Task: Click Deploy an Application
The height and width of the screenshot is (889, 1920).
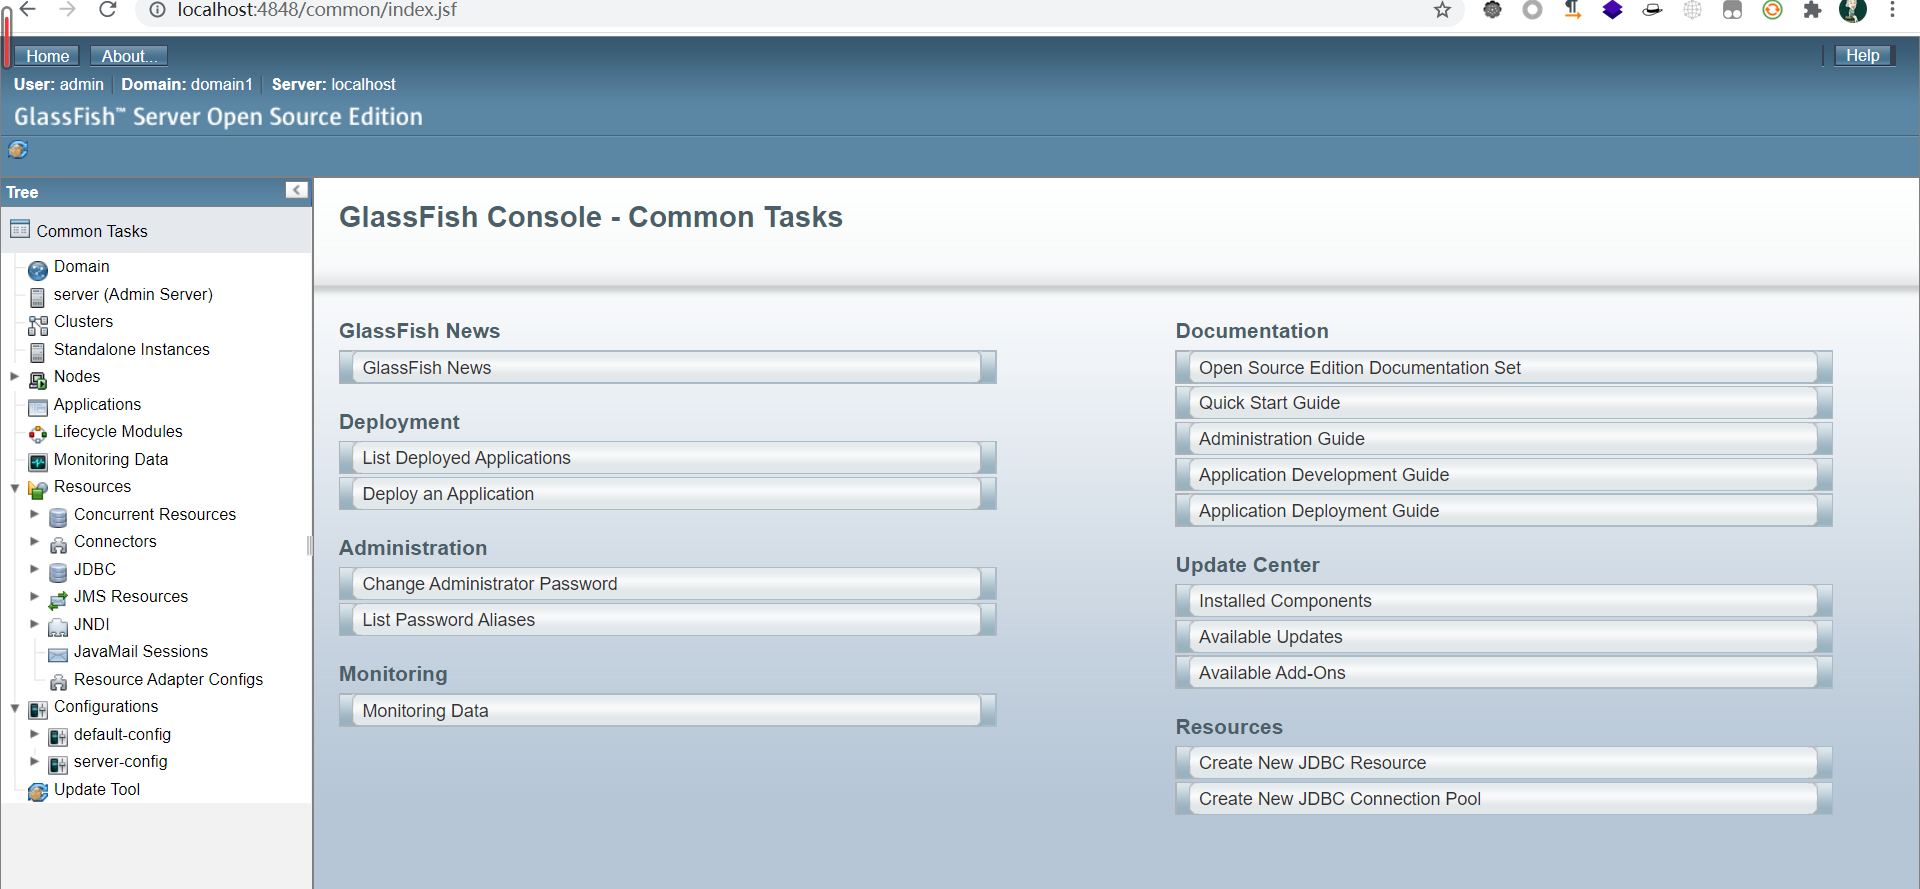Action: (667, 493)
